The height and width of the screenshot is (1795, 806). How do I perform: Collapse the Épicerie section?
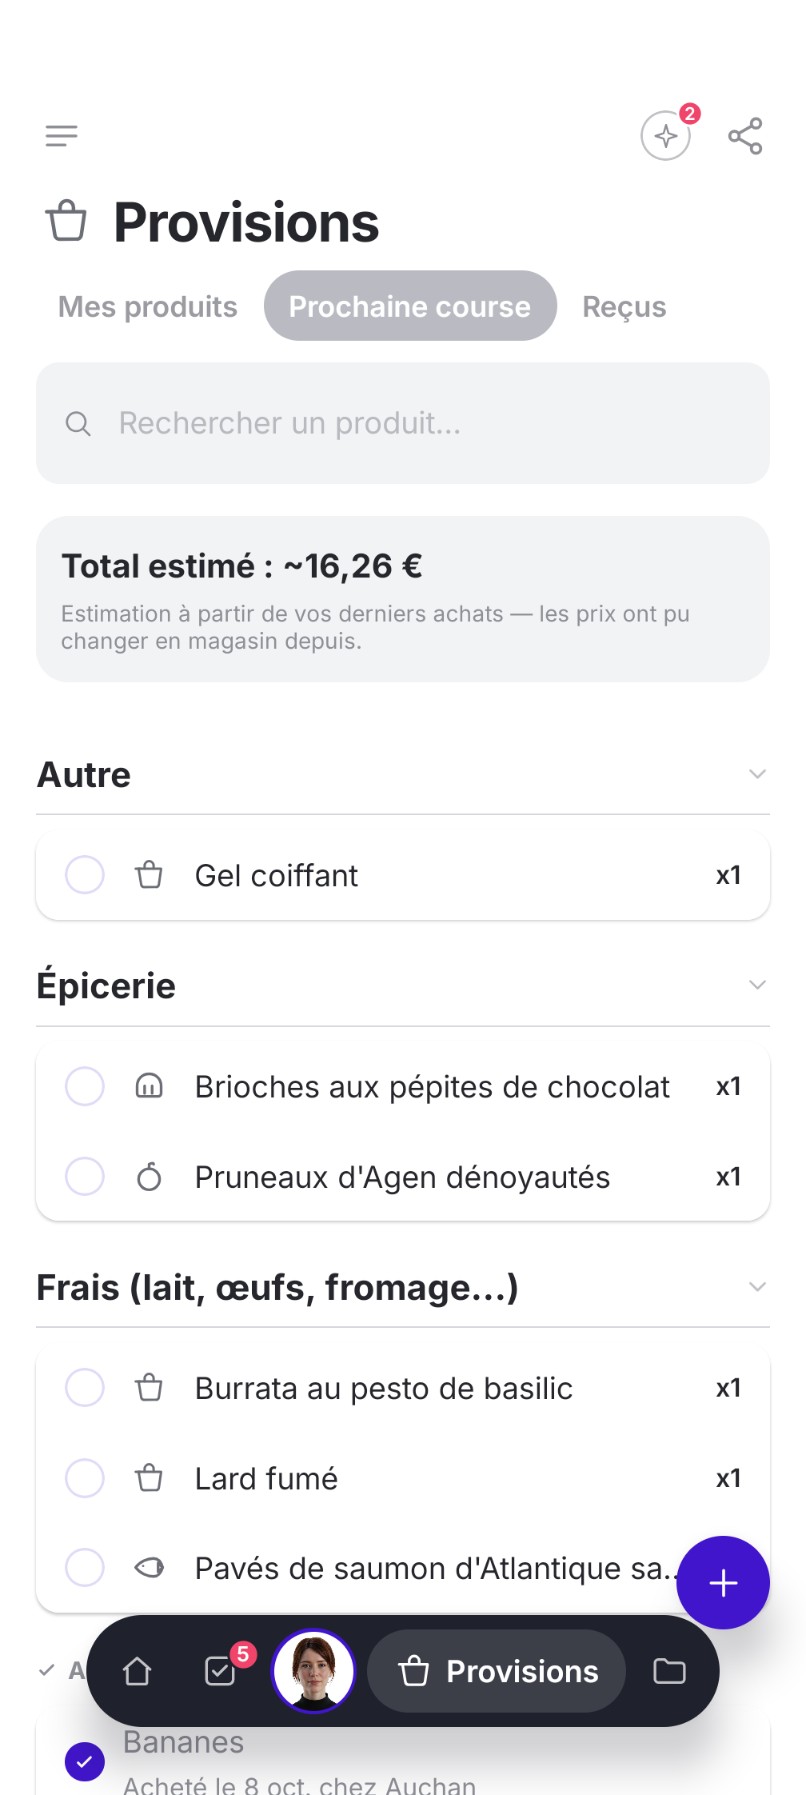(x=757, y=985)
